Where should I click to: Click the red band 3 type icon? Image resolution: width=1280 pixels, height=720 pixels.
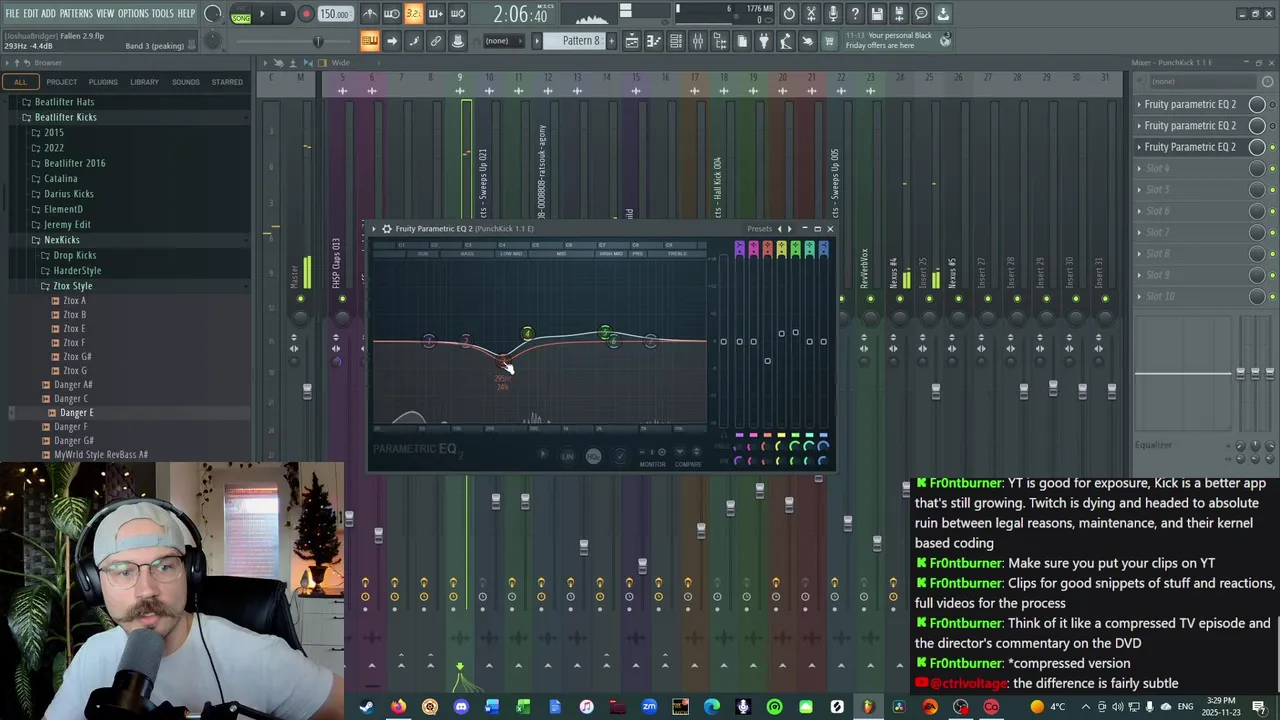(767, 249)
